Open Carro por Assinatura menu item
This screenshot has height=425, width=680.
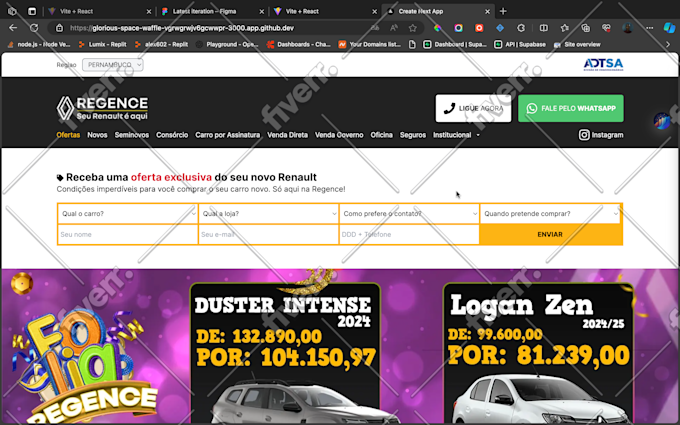228,135
